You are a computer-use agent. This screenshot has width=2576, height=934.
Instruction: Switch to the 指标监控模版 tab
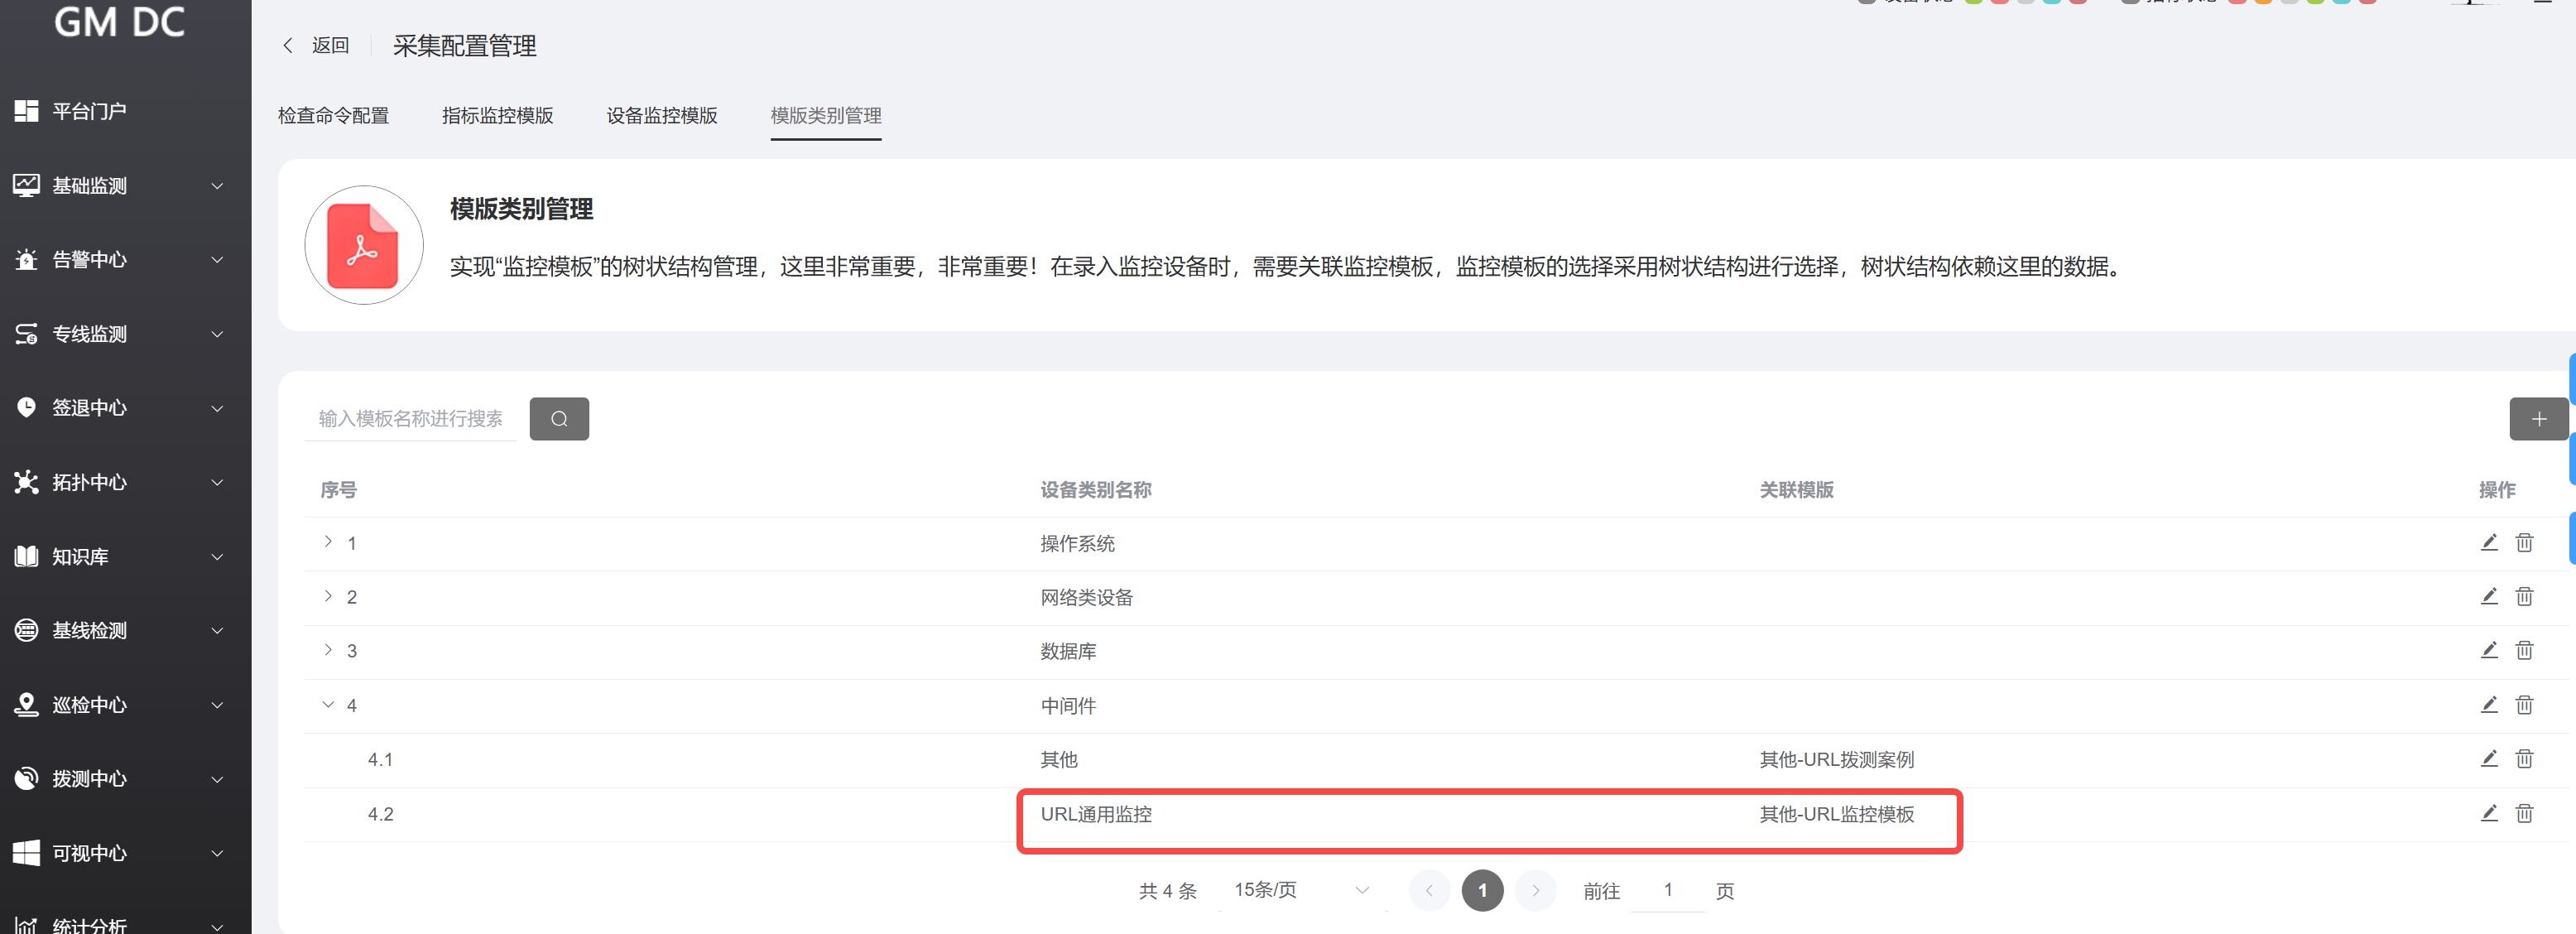pyautogui.click(x=497, y=115)
